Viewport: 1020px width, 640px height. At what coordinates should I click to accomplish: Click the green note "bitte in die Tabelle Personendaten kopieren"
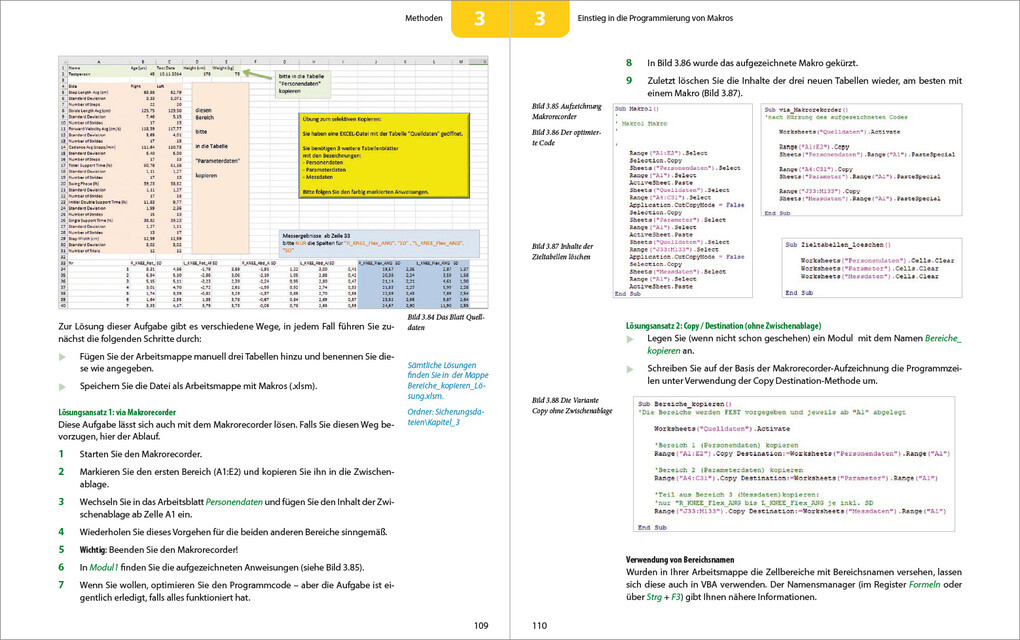[x=302, y=84]
